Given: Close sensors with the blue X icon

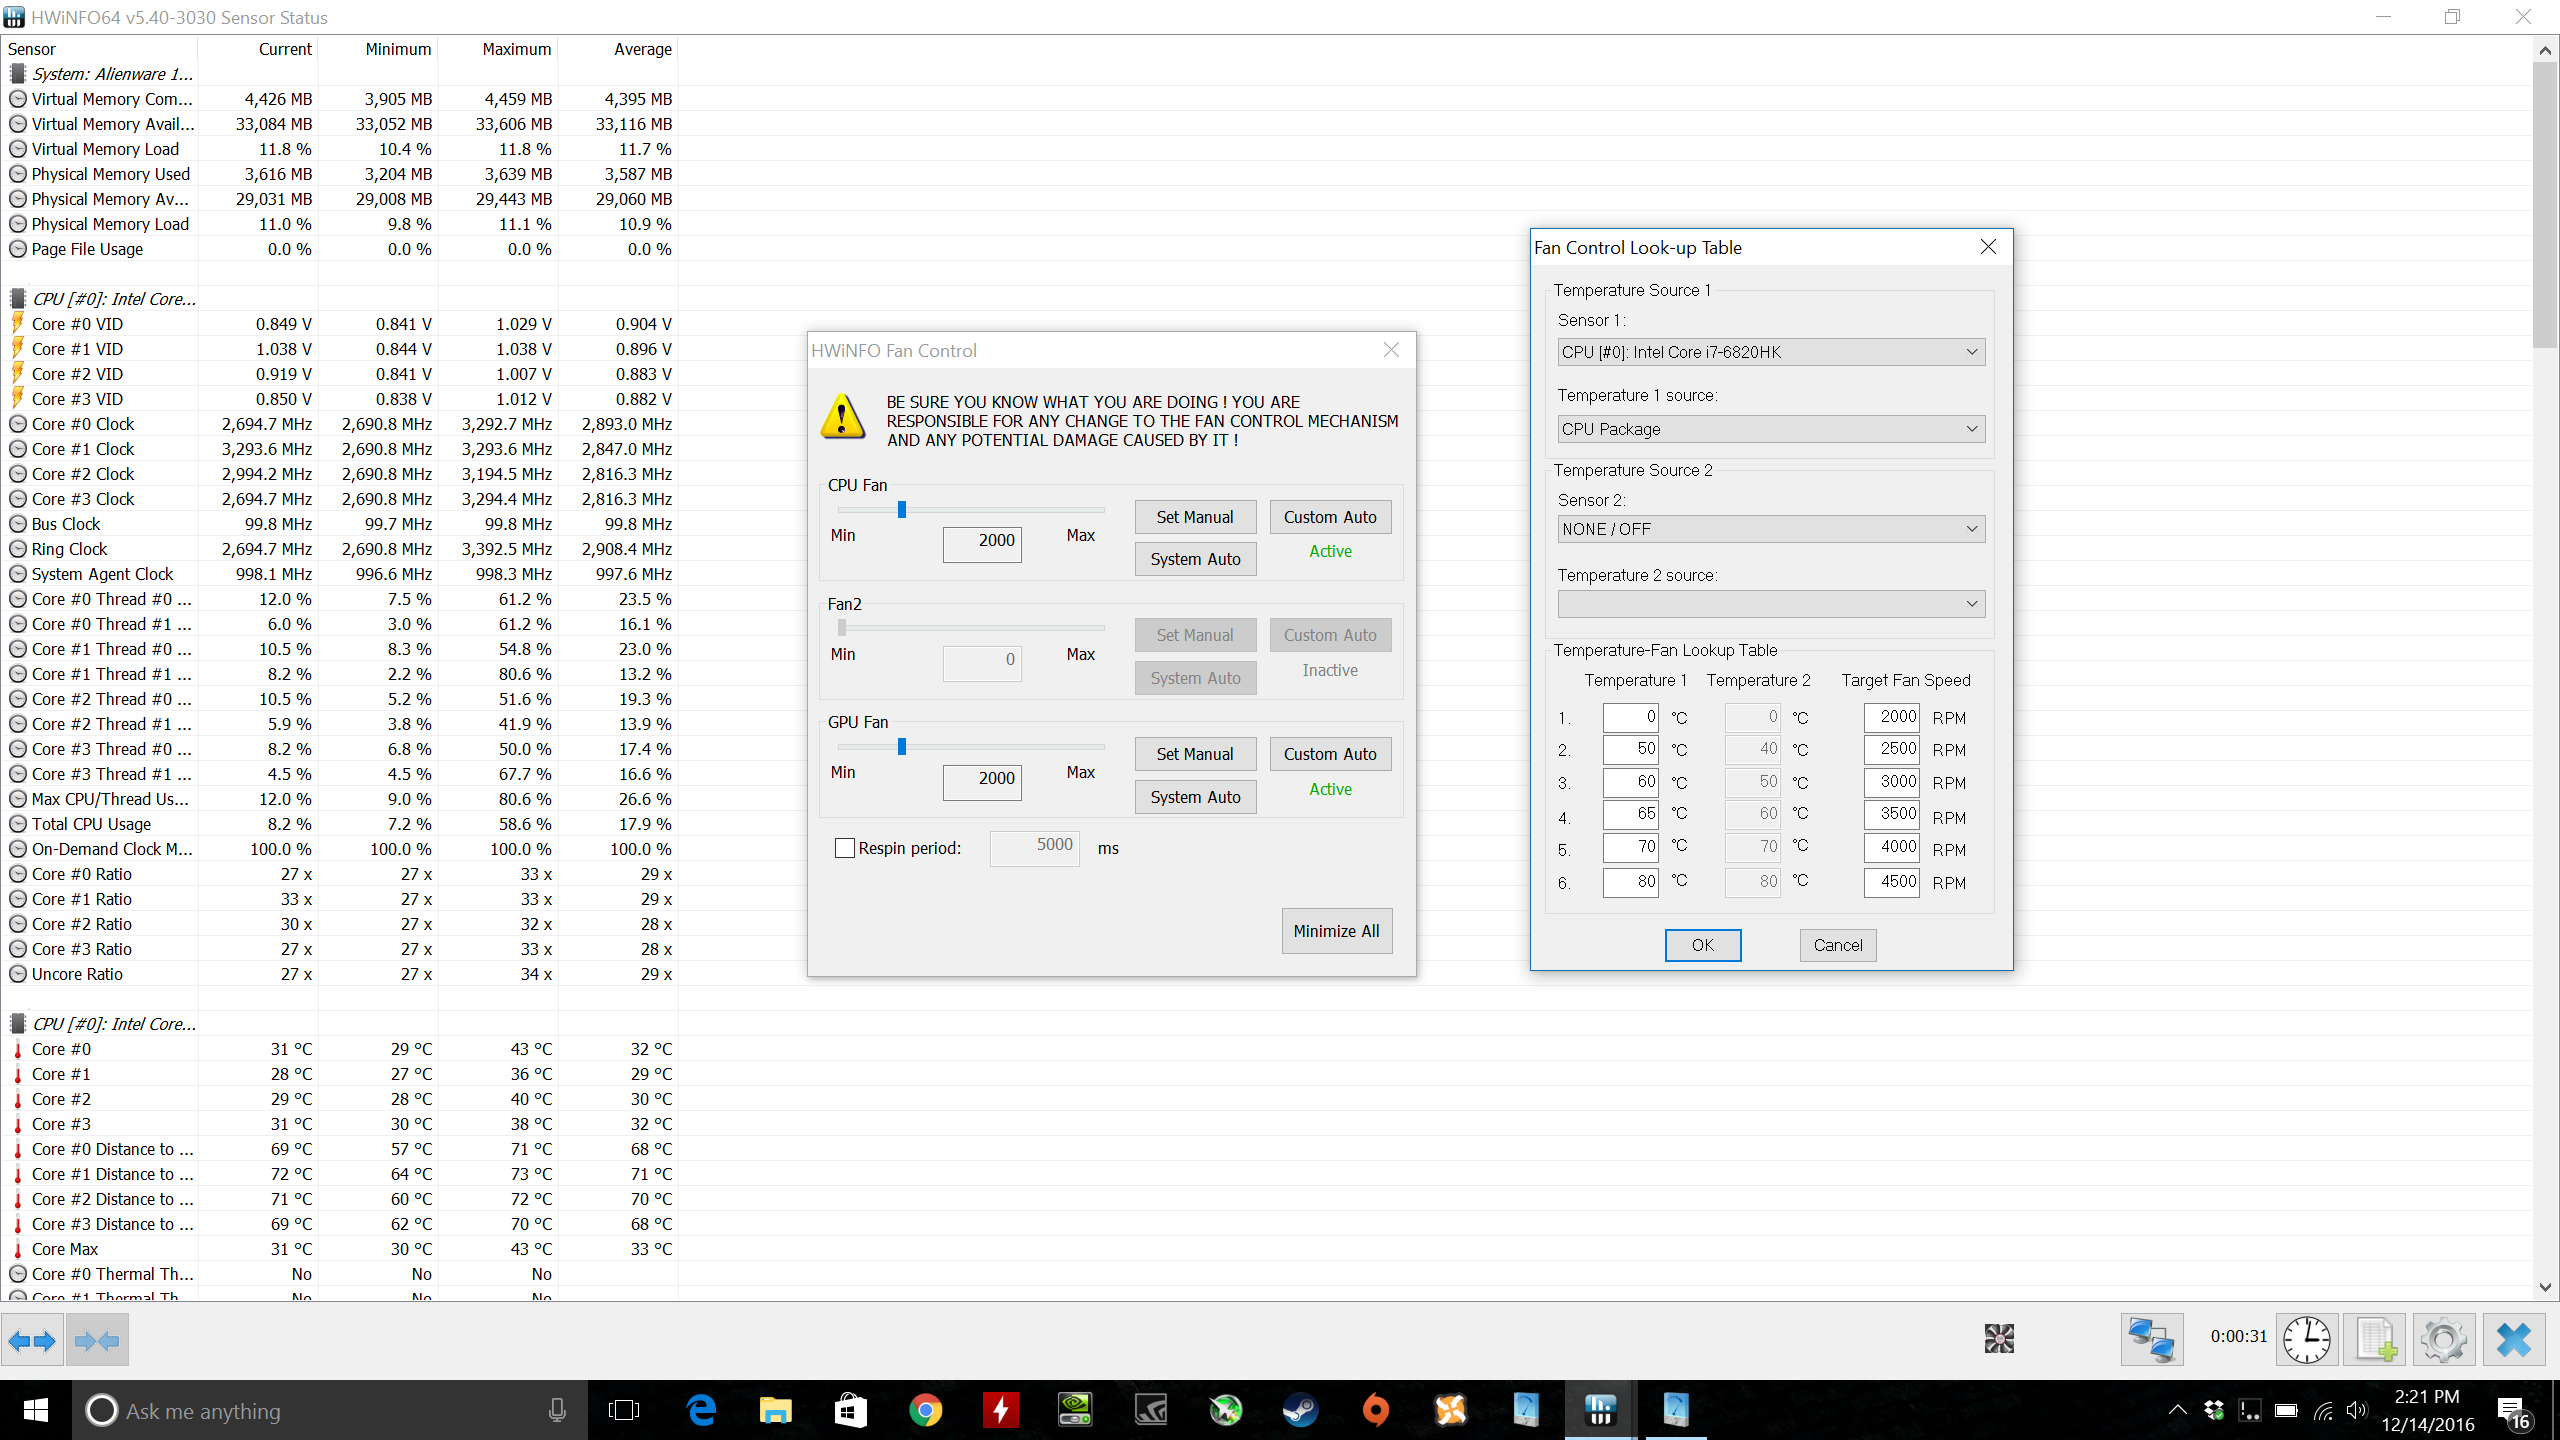Looking at the screenshot, I should 2514,1340.
